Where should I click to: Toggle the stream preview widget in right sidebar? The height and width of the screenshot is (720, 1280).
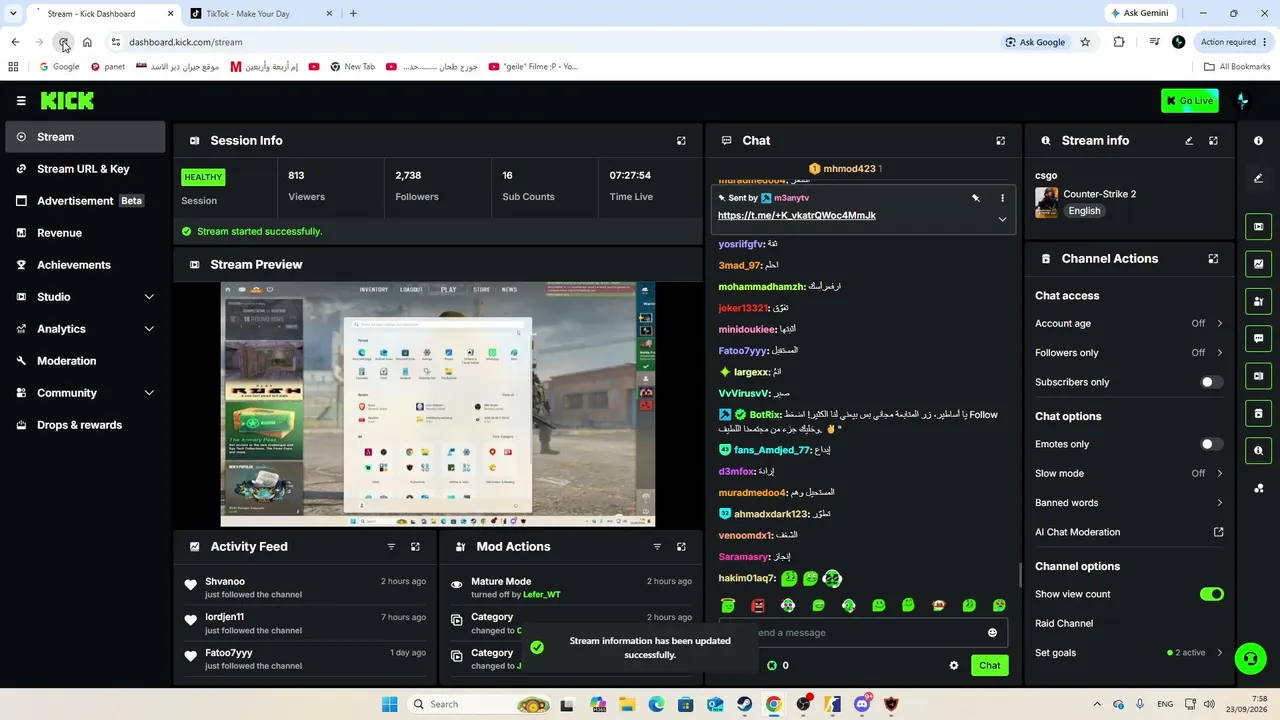tap(1258, 227)
